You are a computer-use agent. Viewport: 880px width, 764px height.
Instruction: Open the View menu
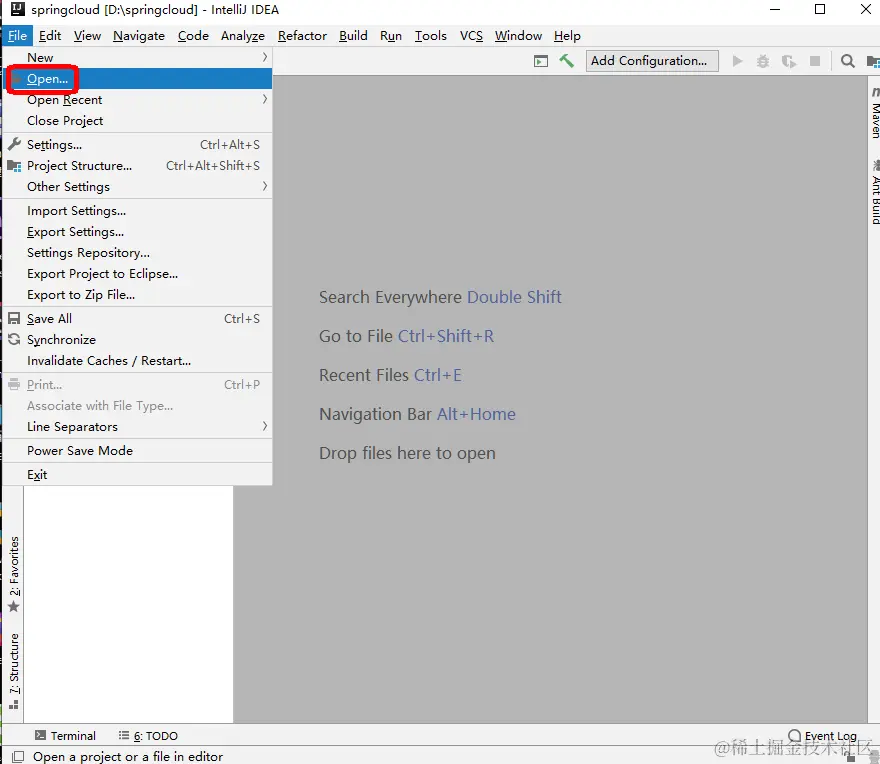click(x=87, y=36)
